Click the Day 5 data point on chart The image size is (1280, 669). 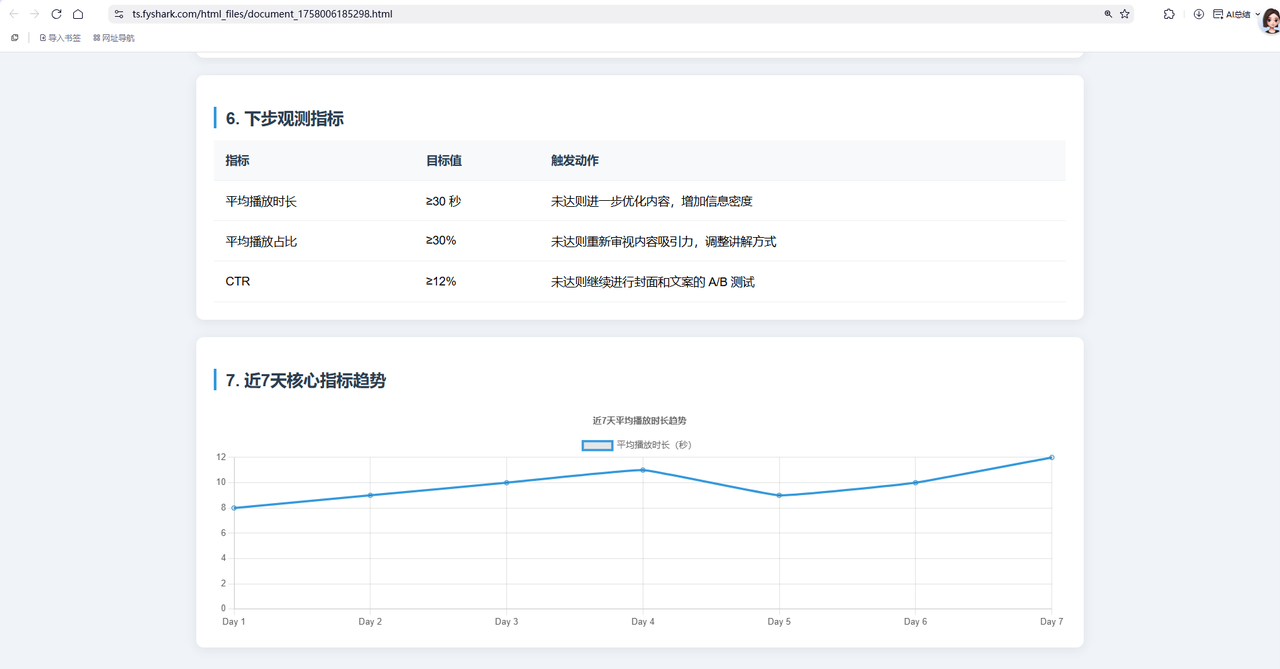point(779,495)
